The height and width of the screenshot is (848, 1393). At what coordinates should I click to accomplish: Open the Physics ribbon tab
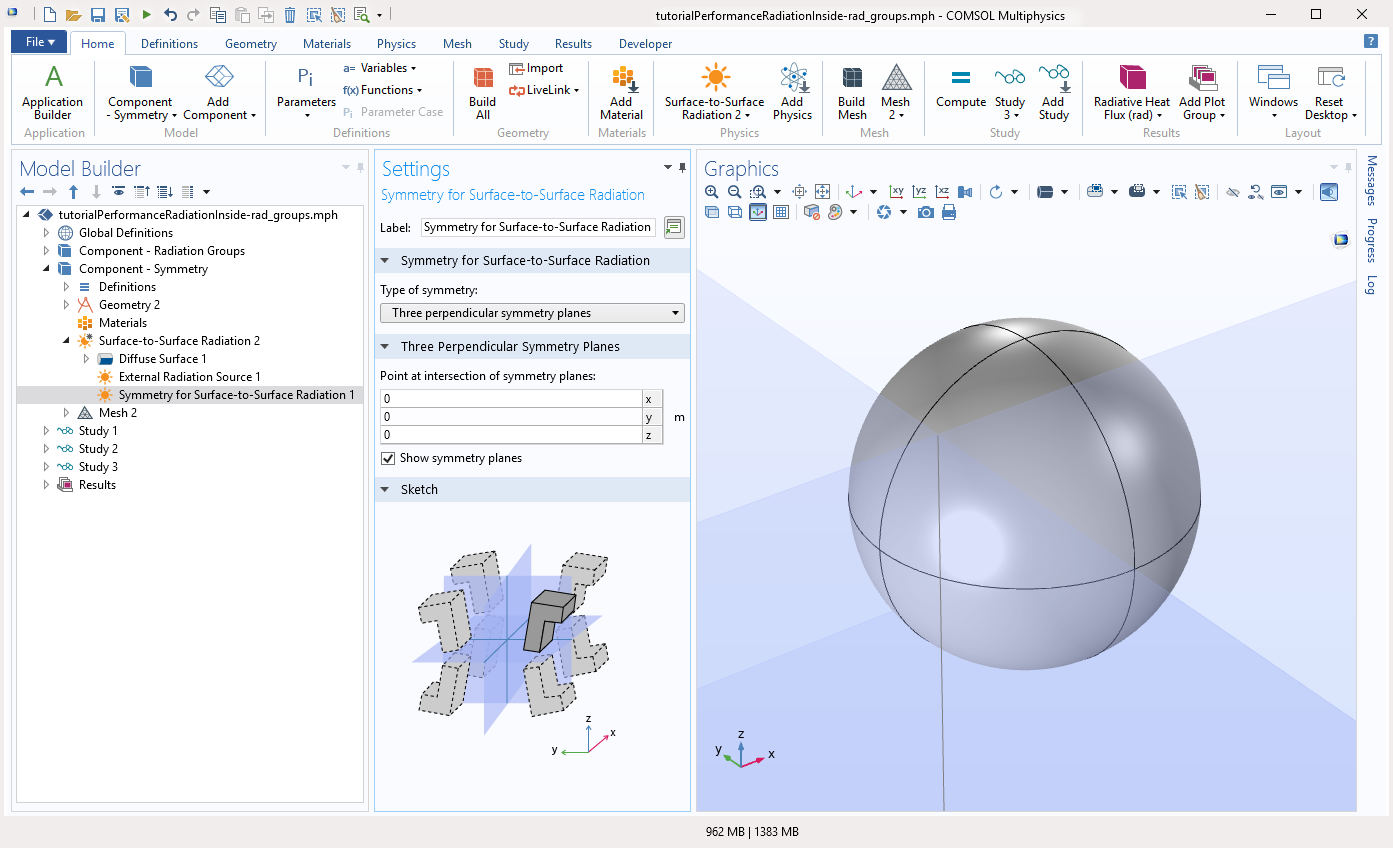(x=396, y=43)
